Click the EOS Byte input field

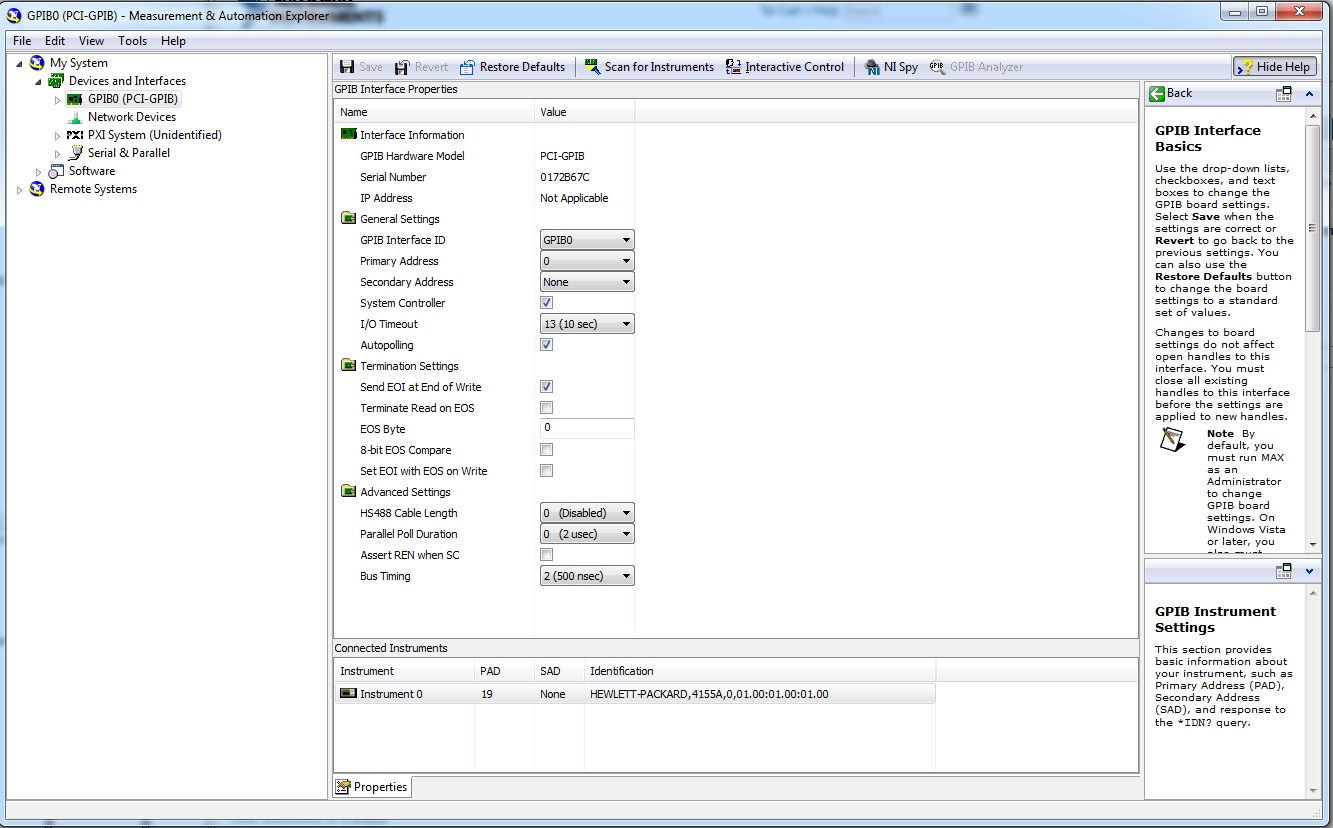coord(587,428)
